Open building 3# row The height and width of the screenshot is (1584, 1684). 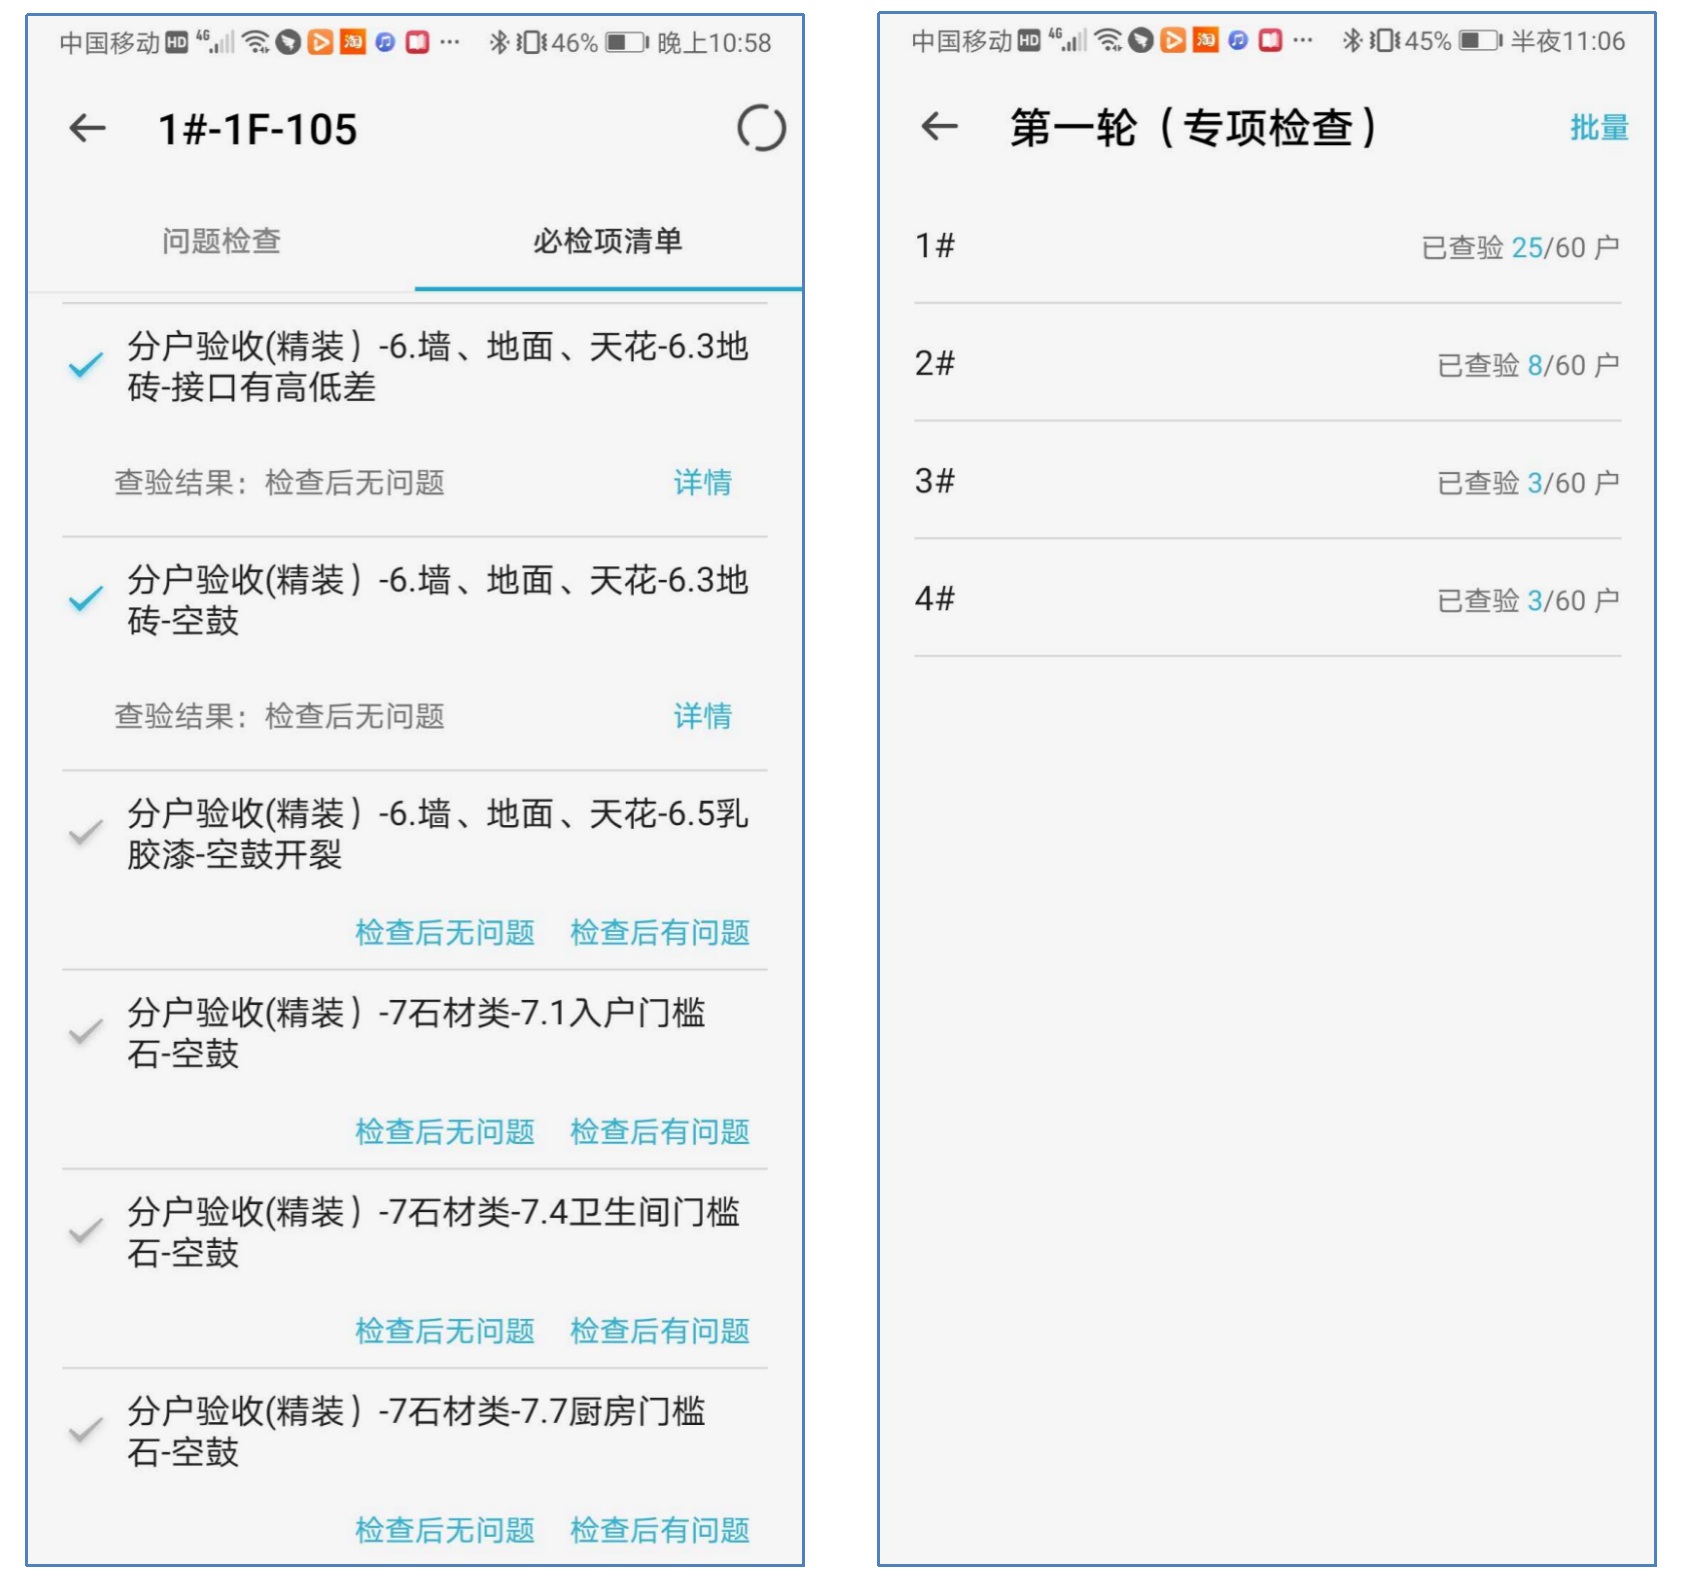[1267, 481]
